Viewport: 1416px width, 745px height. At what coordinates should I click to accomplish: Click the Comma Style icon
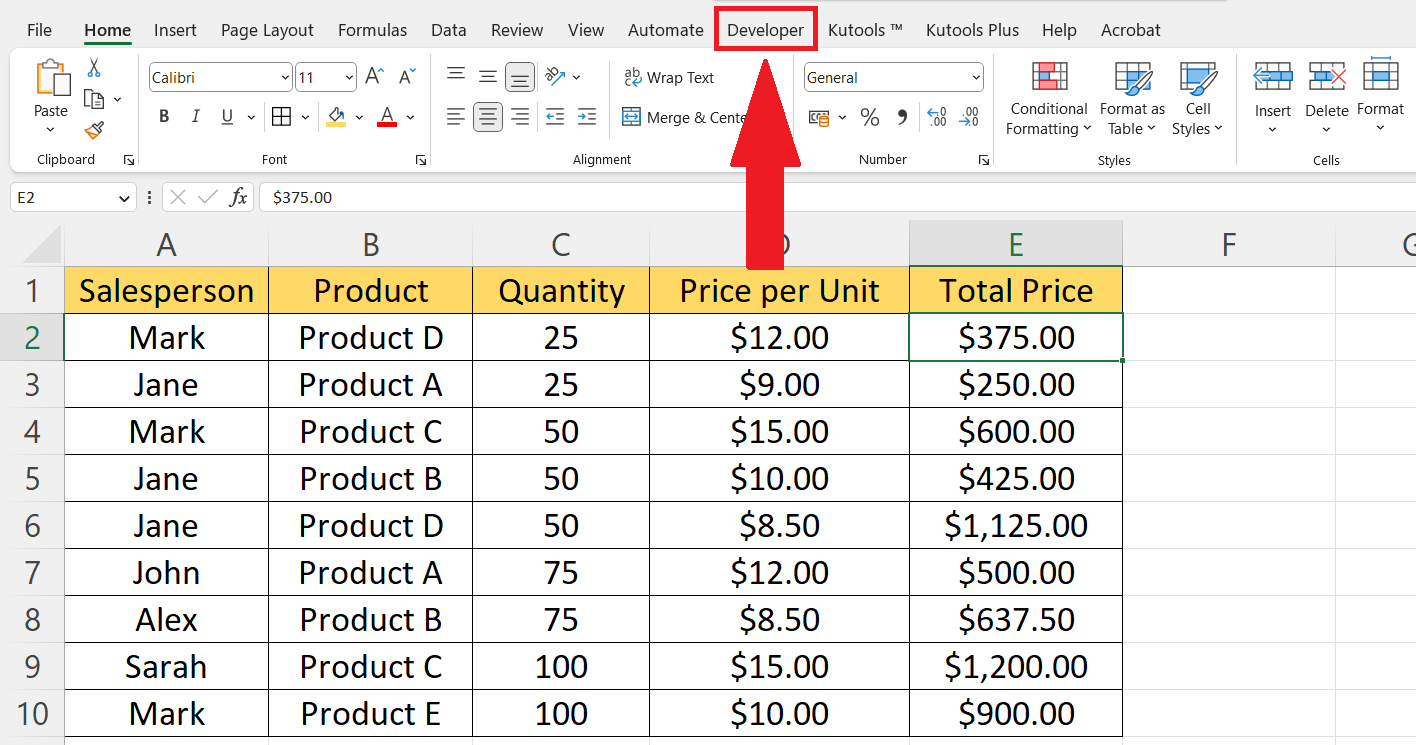click(901, 117)
